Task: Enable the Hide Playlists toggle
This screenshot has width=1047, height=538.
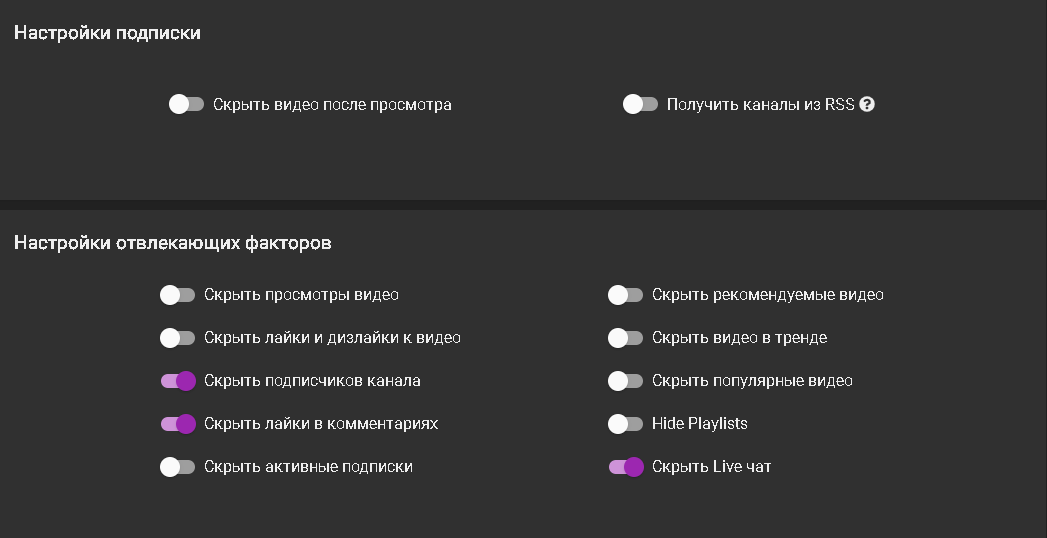Action: coord(625,424)
